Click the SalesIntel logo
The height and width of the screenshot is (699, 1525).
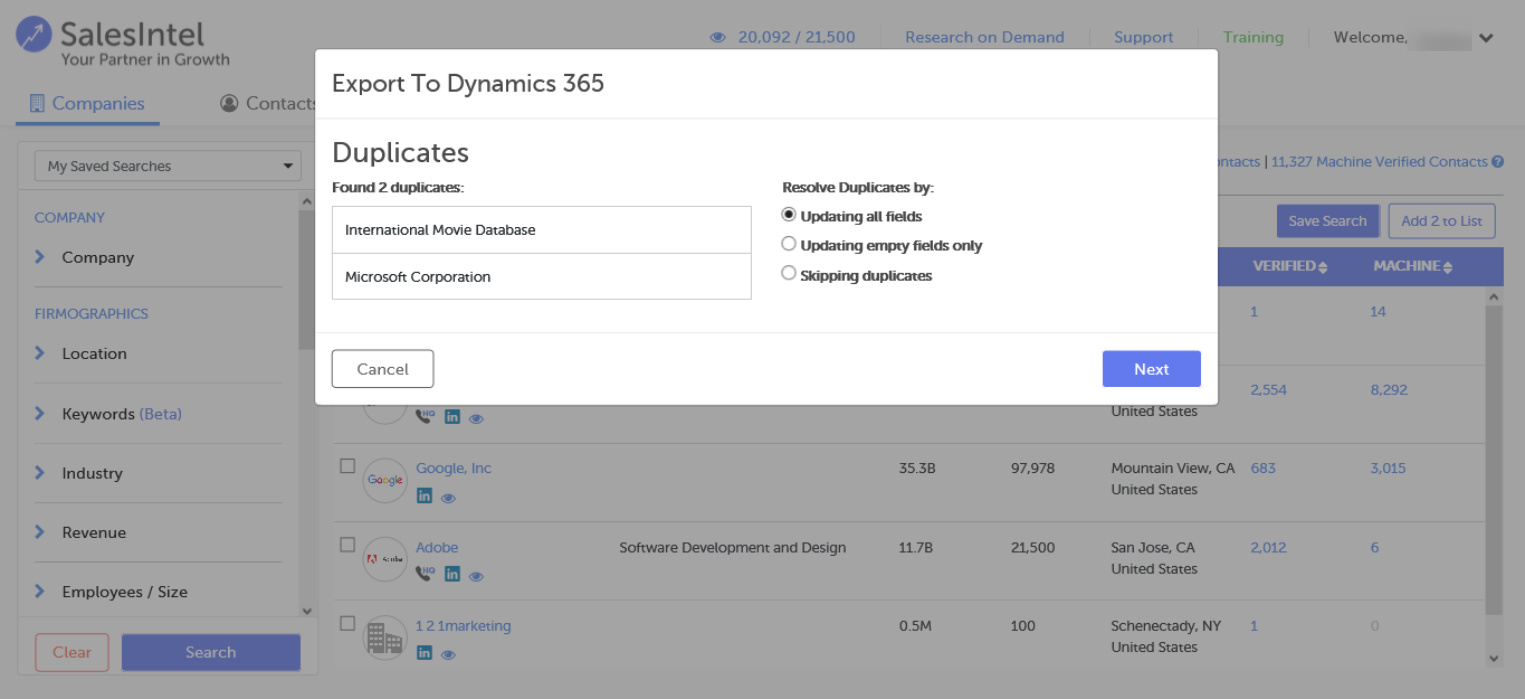[123, 44]
